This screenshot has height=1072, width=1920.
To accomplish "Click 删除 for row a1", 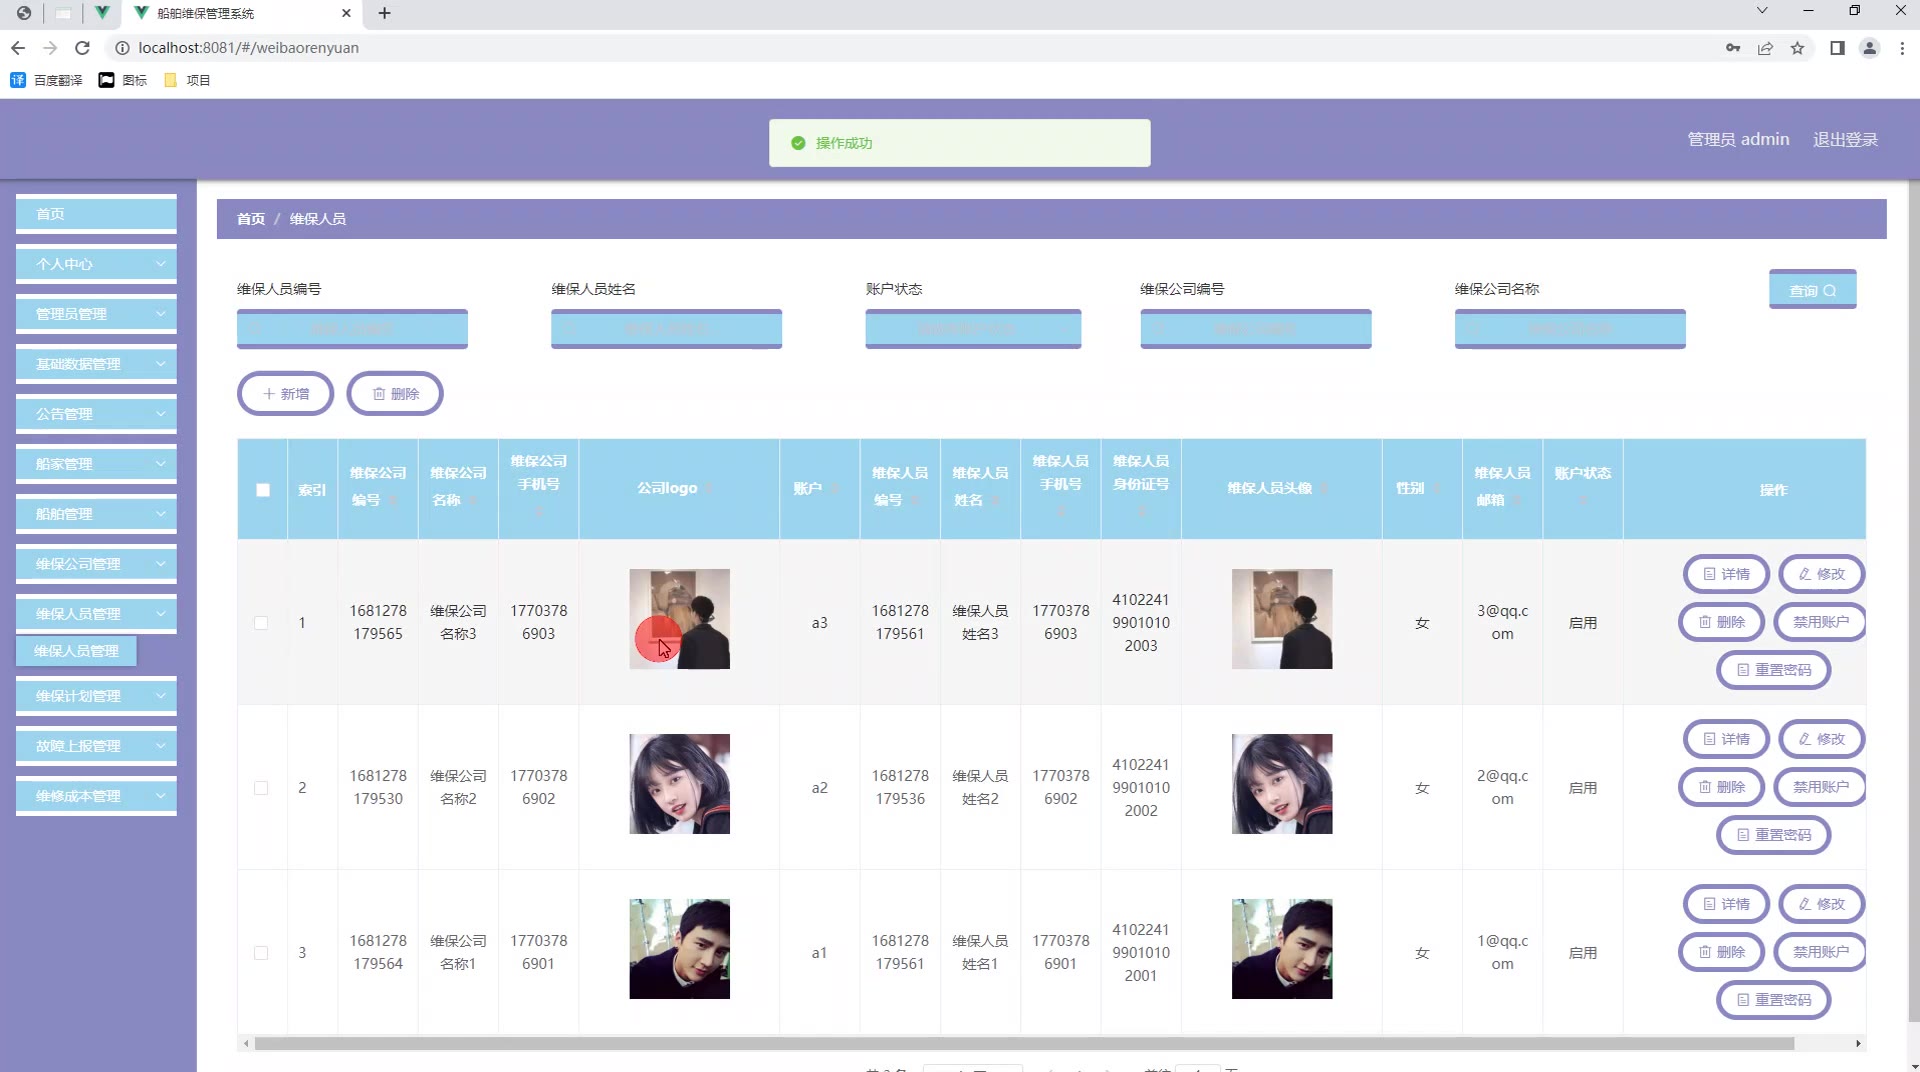I will (x=1721, y=952).
